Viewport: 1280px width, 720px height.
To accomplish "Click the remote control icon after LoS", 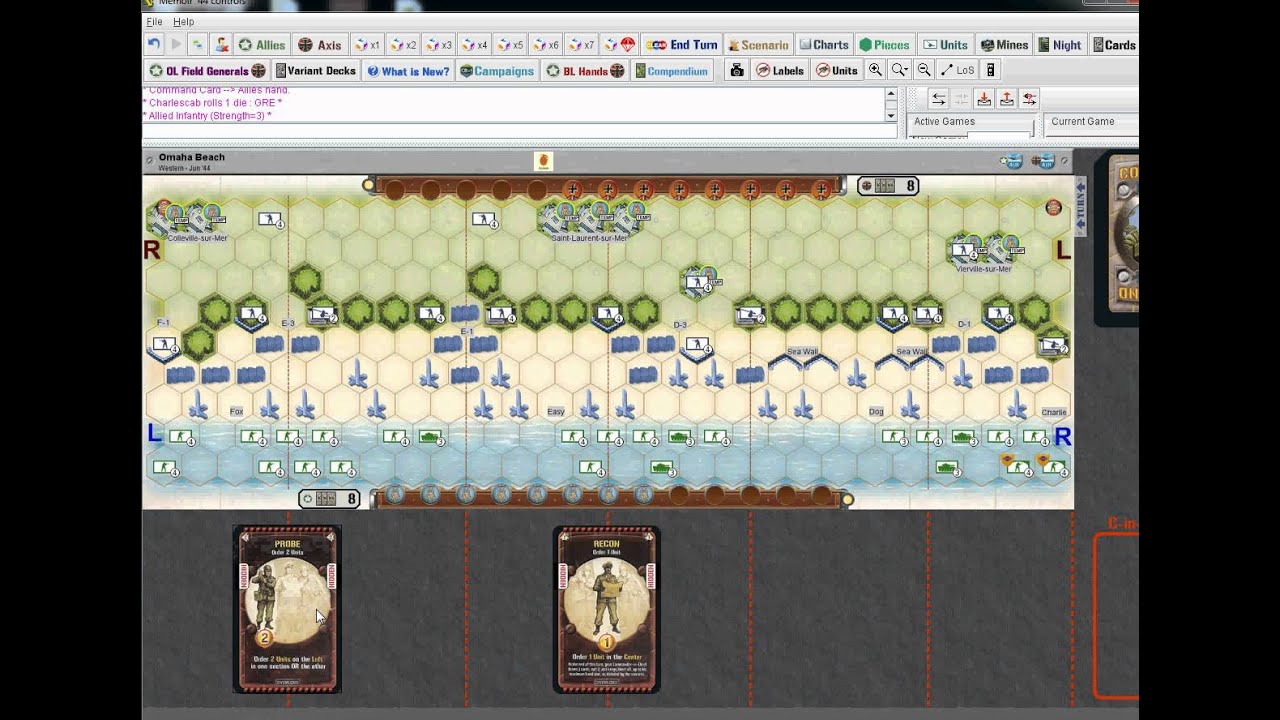I will [x=990, y=70].
